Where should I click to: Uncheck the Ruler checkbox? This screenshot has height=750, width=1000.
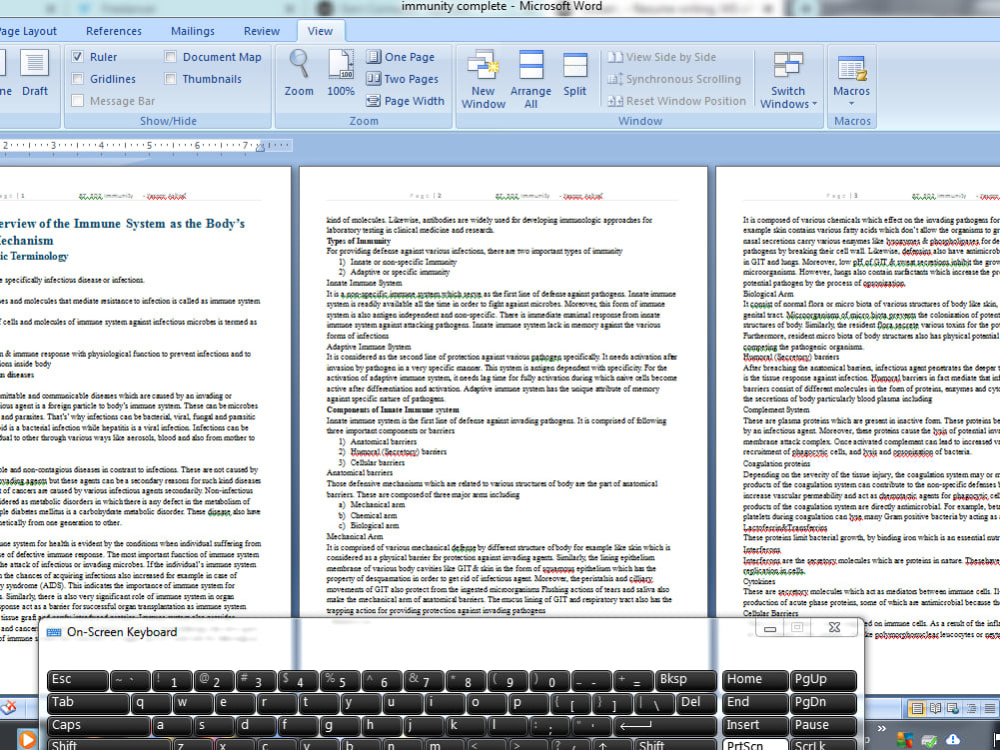[x=77, y=57]
